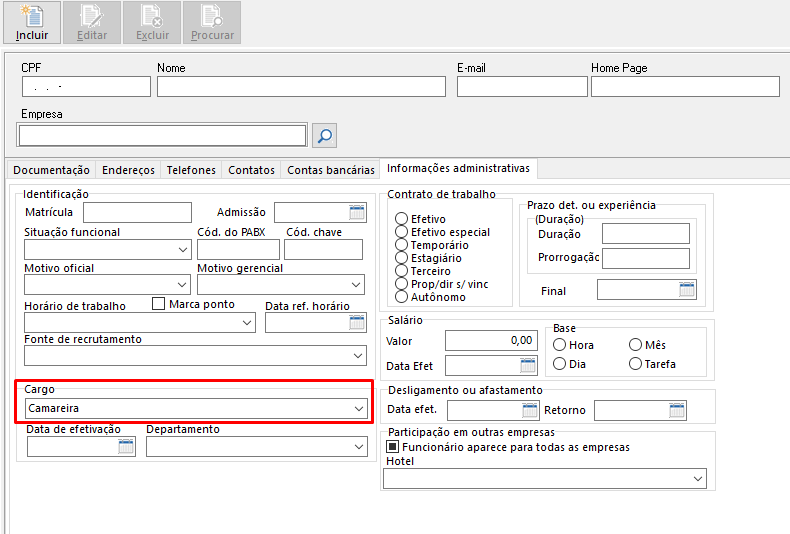Click the Excluir toolbar button
Image resolution: width=790 pixels, height=534 pixels.
[x=152, y=23]
